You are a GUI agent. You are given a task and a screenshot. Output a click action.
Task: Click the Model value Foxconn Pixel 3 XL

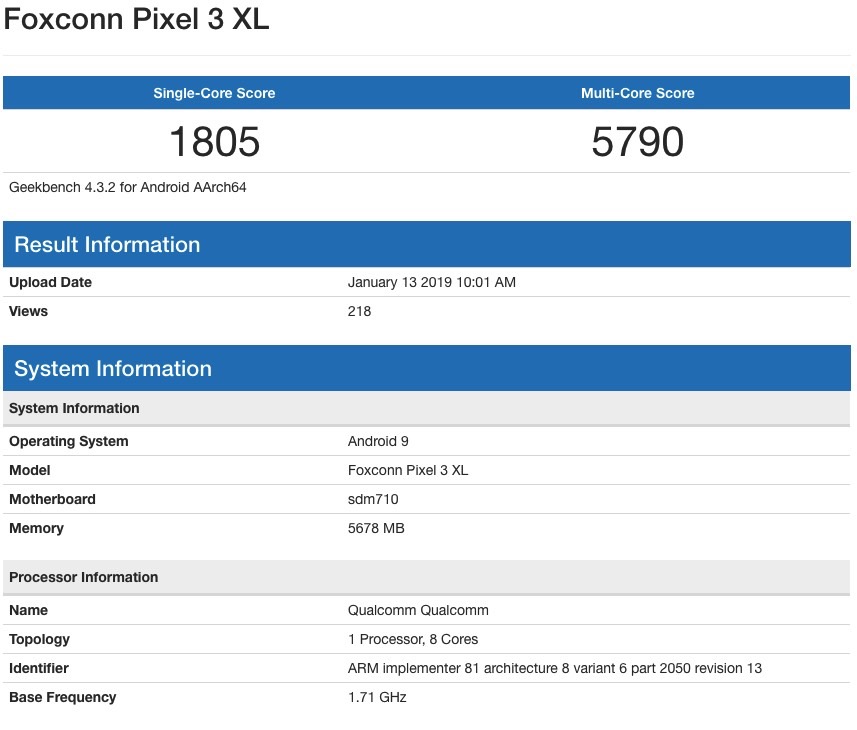pos(408,470)
